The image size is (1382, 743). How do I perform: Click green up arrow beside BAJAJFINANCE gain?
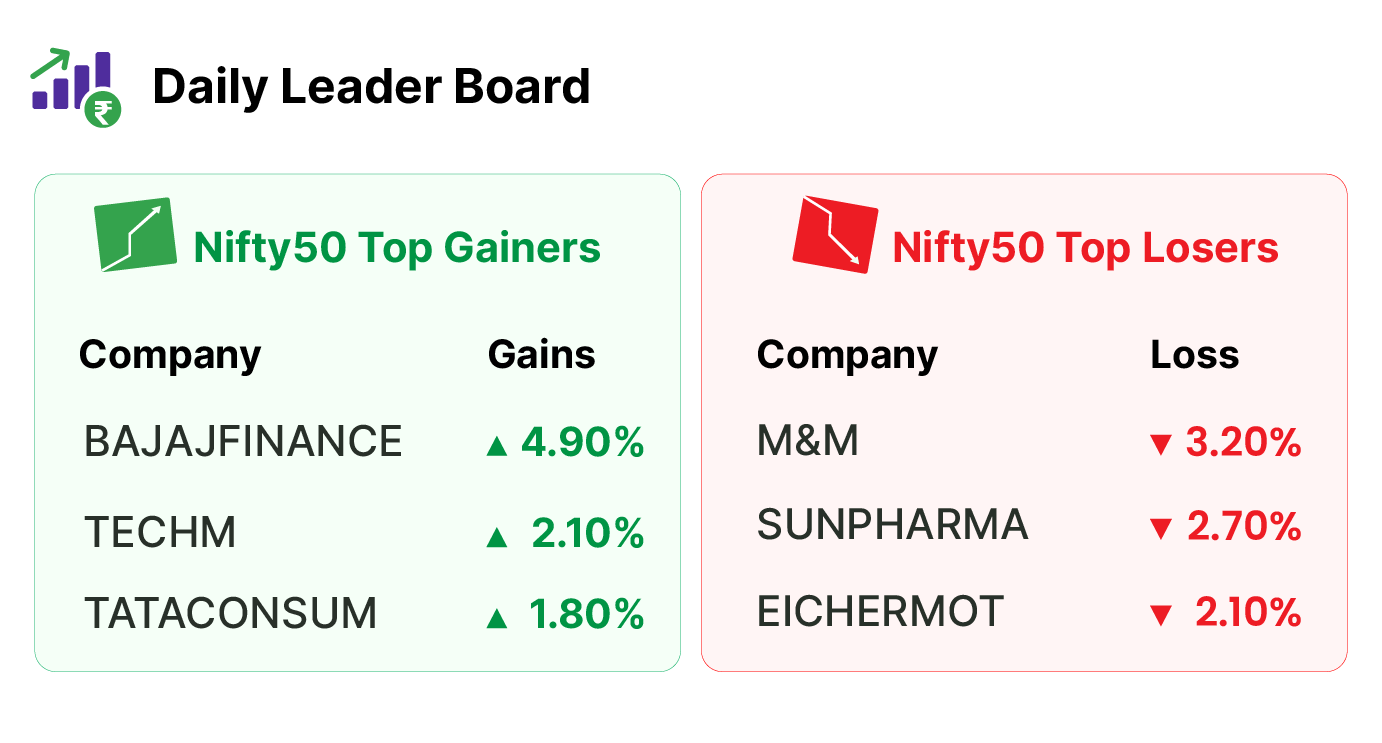[496, 445]
